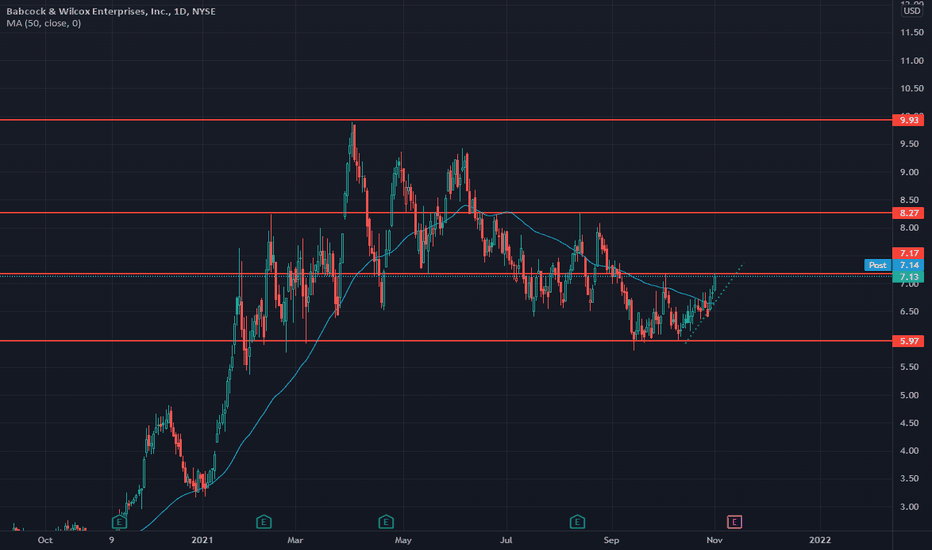
Task: Select the dotted green trend line near Nov
Action: point(714,303)
